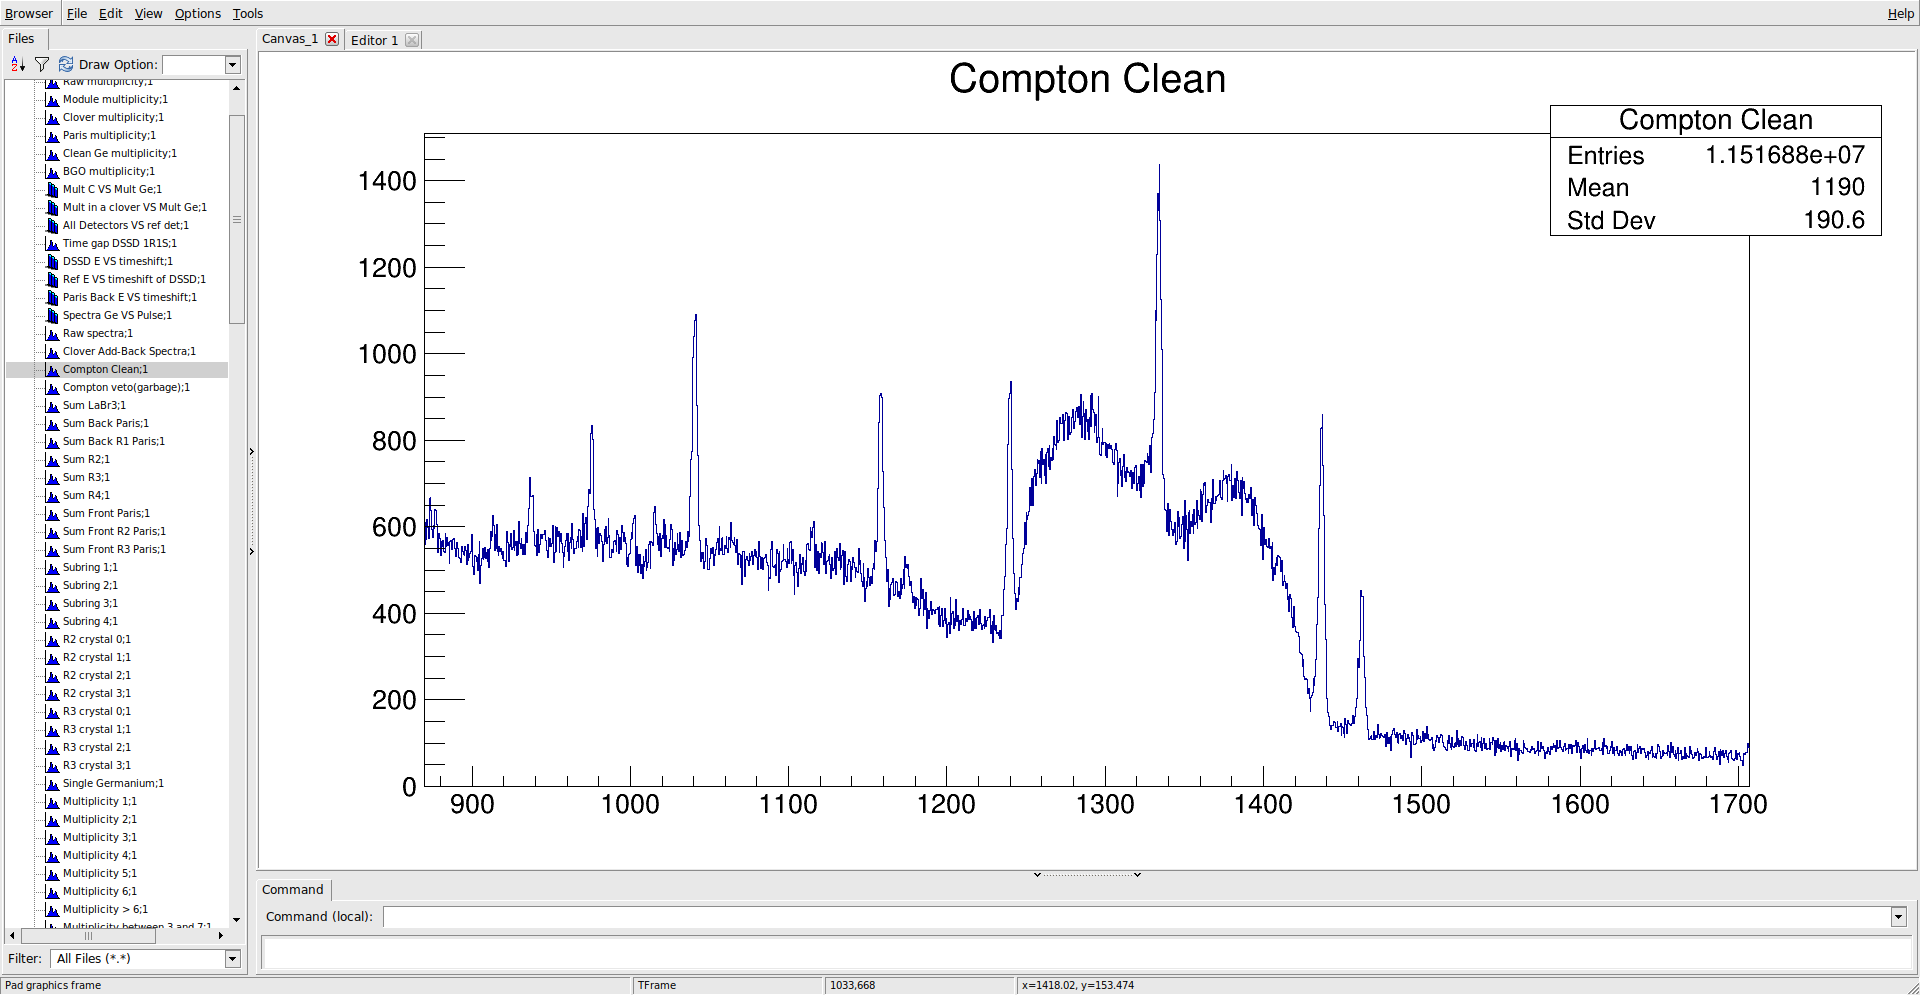Click the horizontal scrollbar in the Files panel
This screenshot has height=995, width=1920.
(88, 936)
